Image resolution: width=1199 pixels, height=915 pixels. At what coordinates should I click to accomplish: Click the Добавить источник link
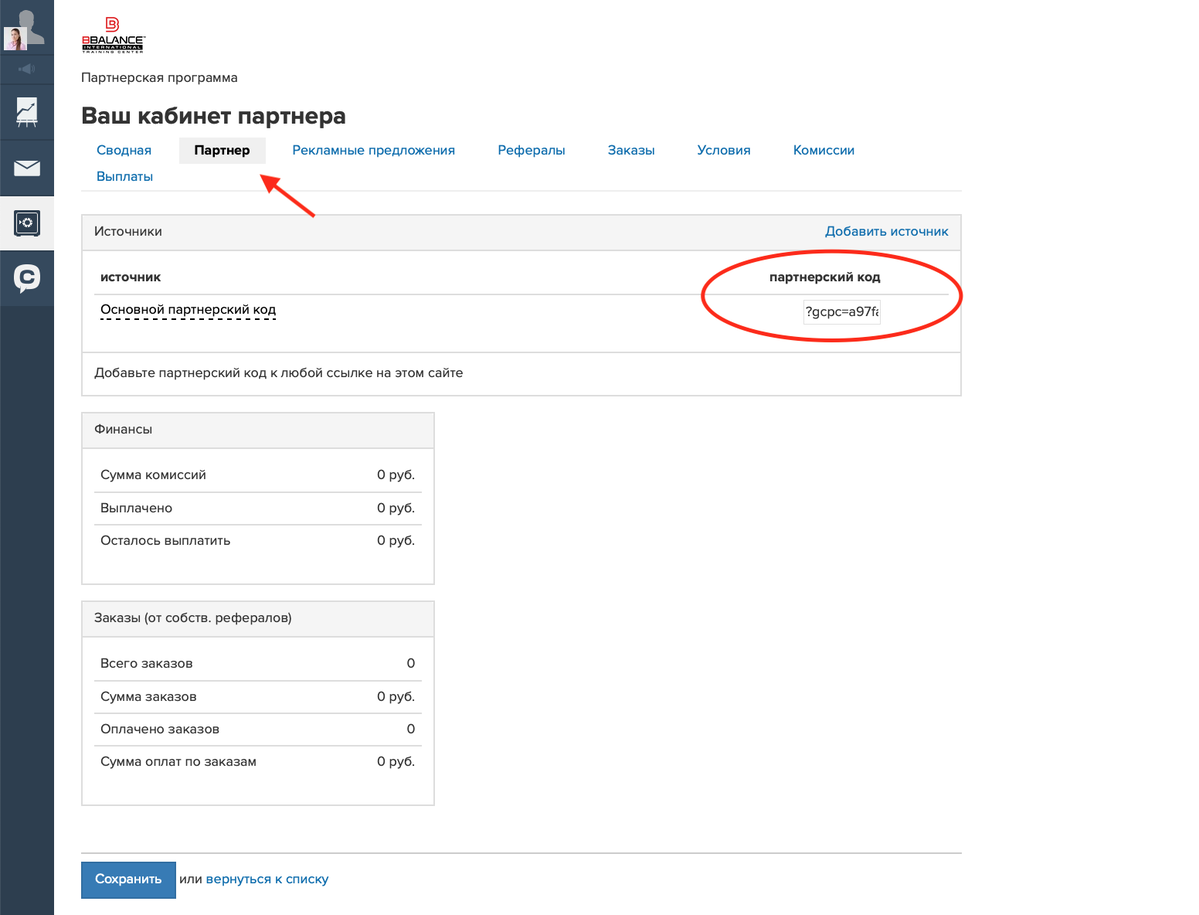click(886, 231)
